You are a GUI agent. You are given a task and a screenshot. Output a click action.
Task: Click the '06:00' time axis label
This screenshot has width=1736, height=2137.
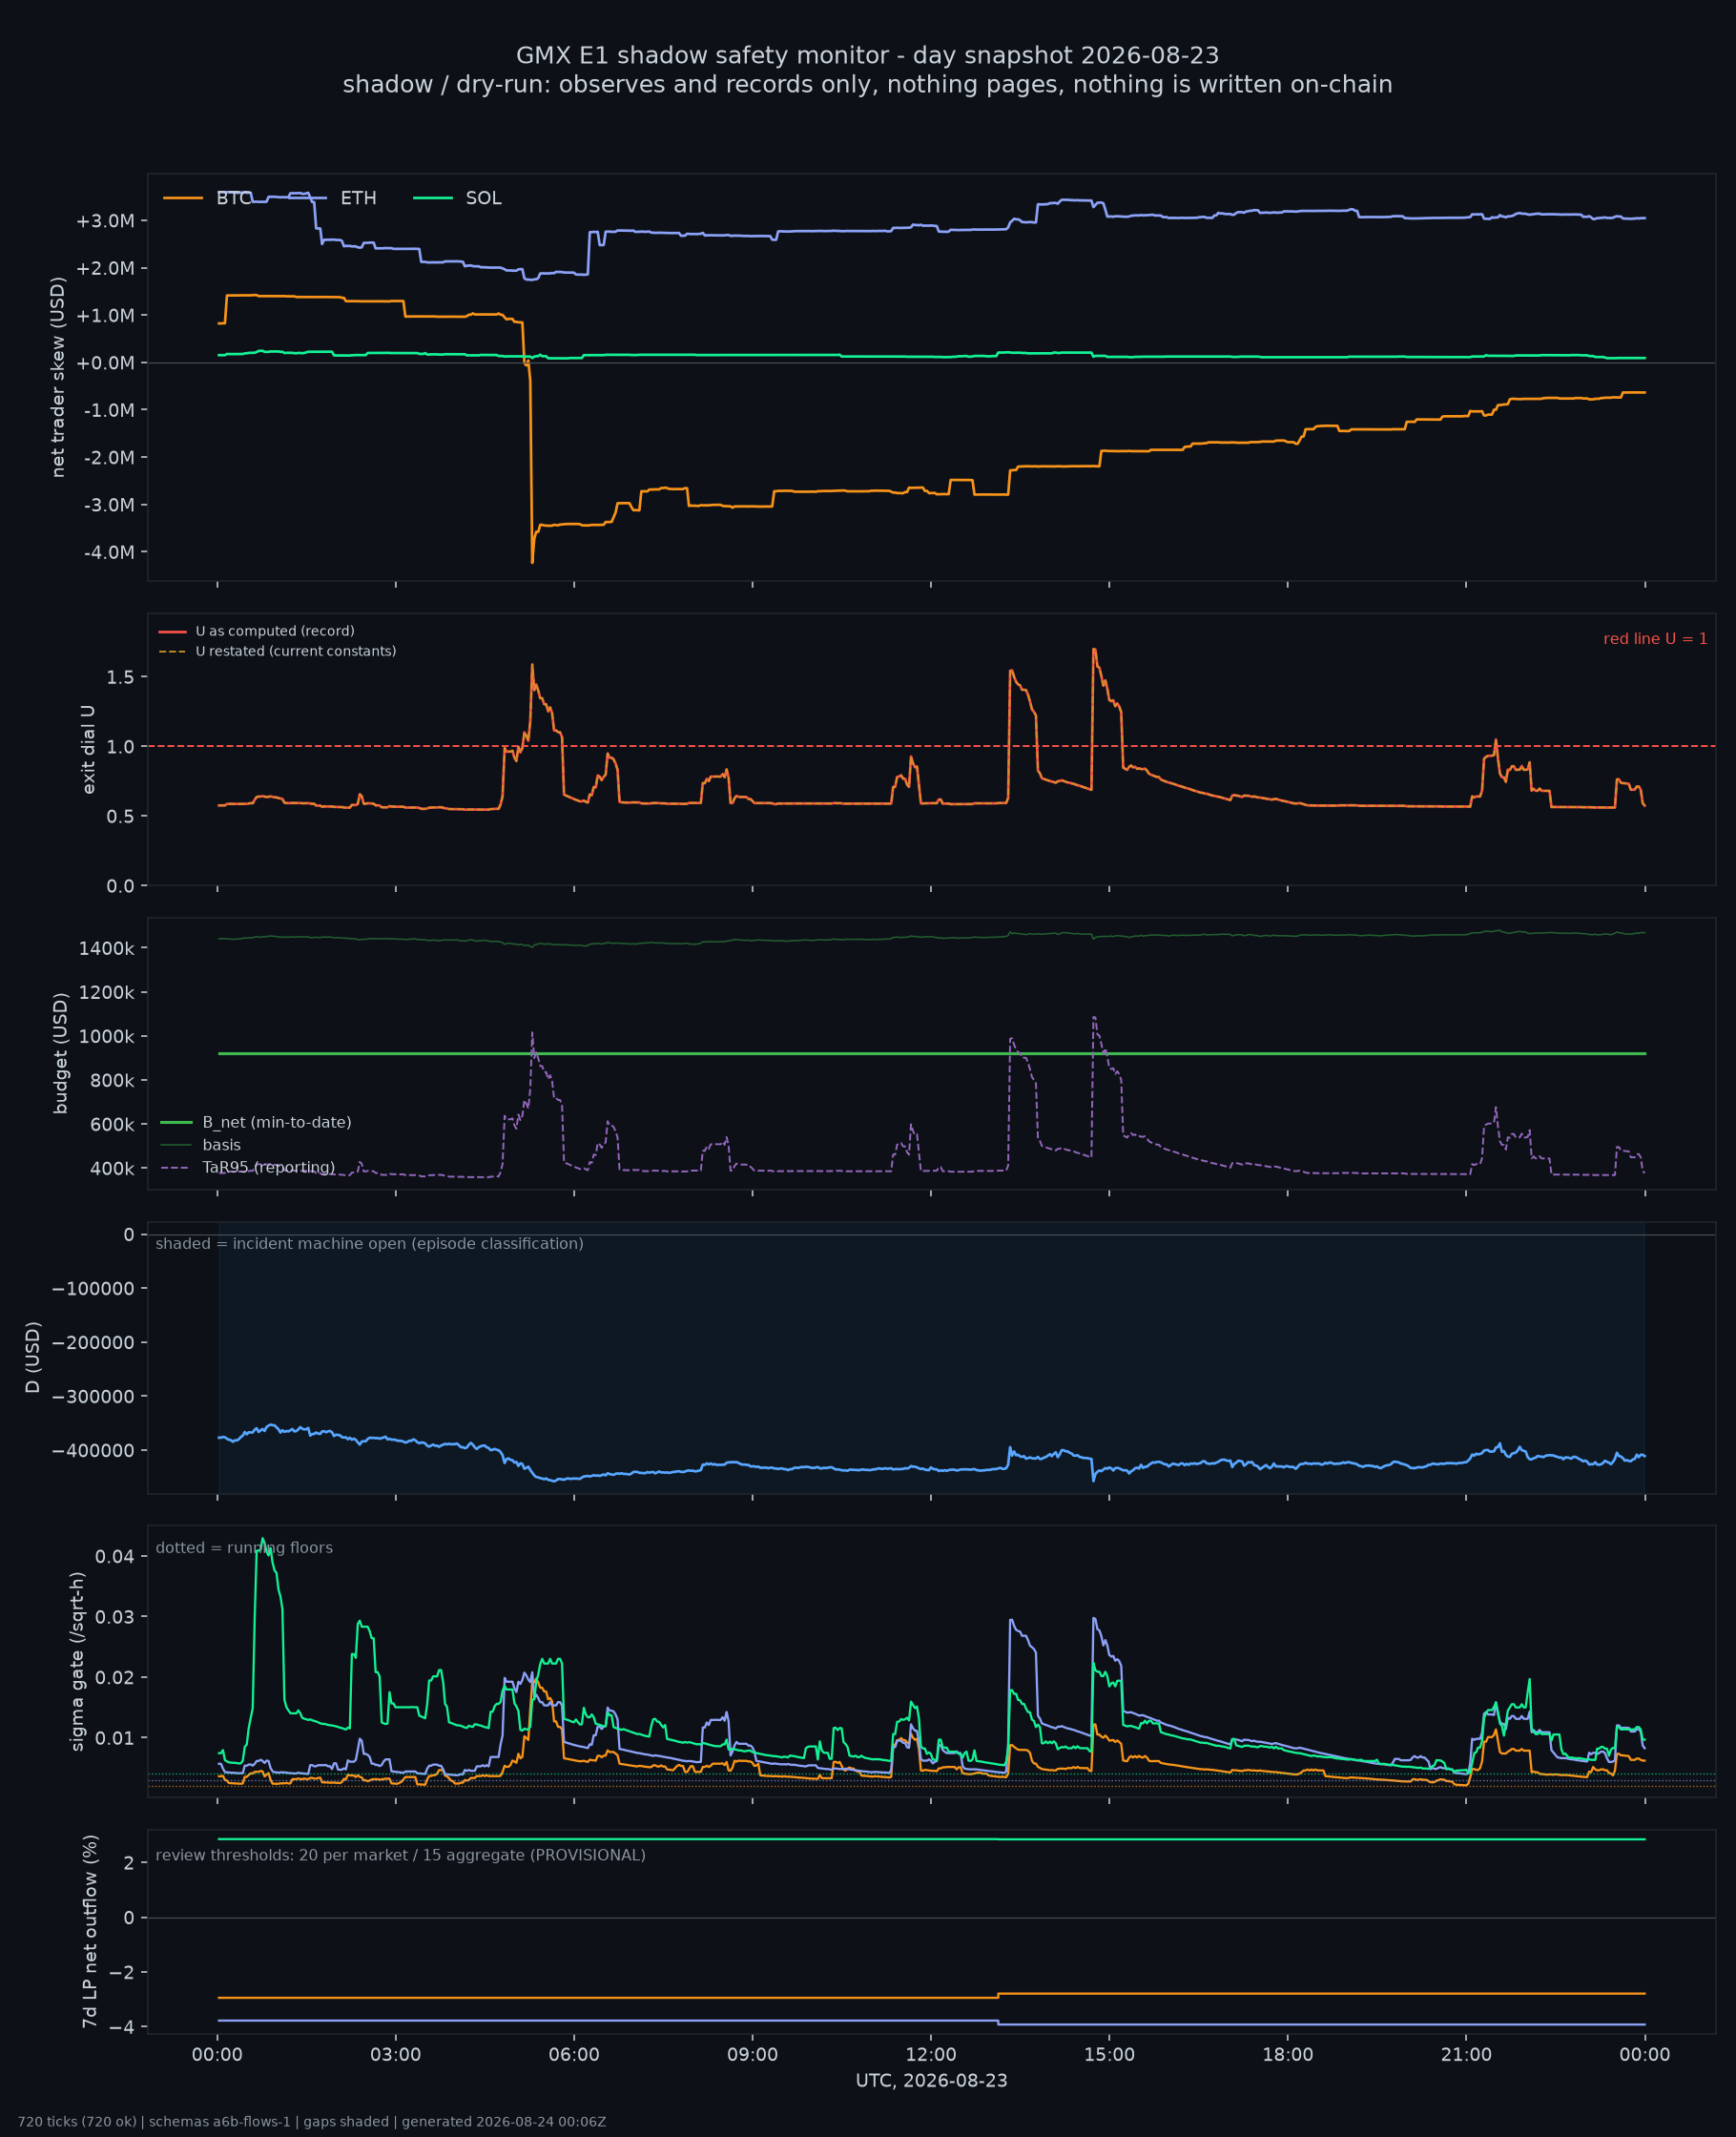pos(574,2054)
